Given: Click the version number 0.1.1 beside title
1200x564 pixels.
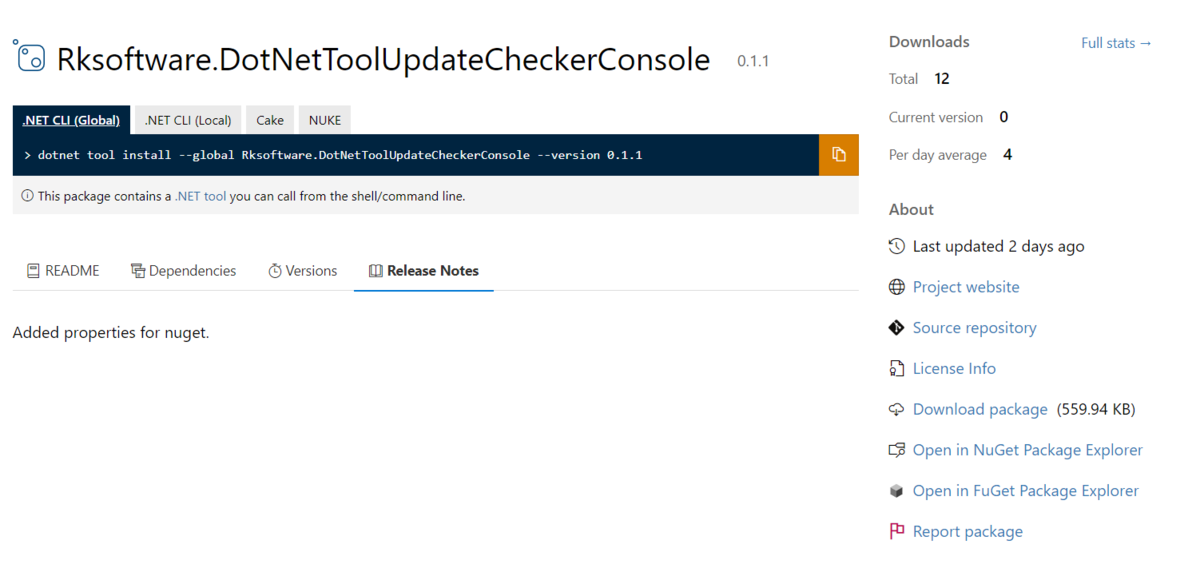Looking at the screenshot, I should click(753, 61).
